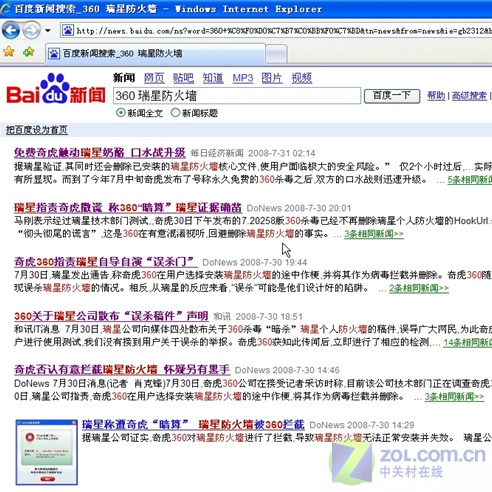Click the IE back arrow button
Image resolution: width=492 pixels, height=492 pixels.
tap(11, 31)
